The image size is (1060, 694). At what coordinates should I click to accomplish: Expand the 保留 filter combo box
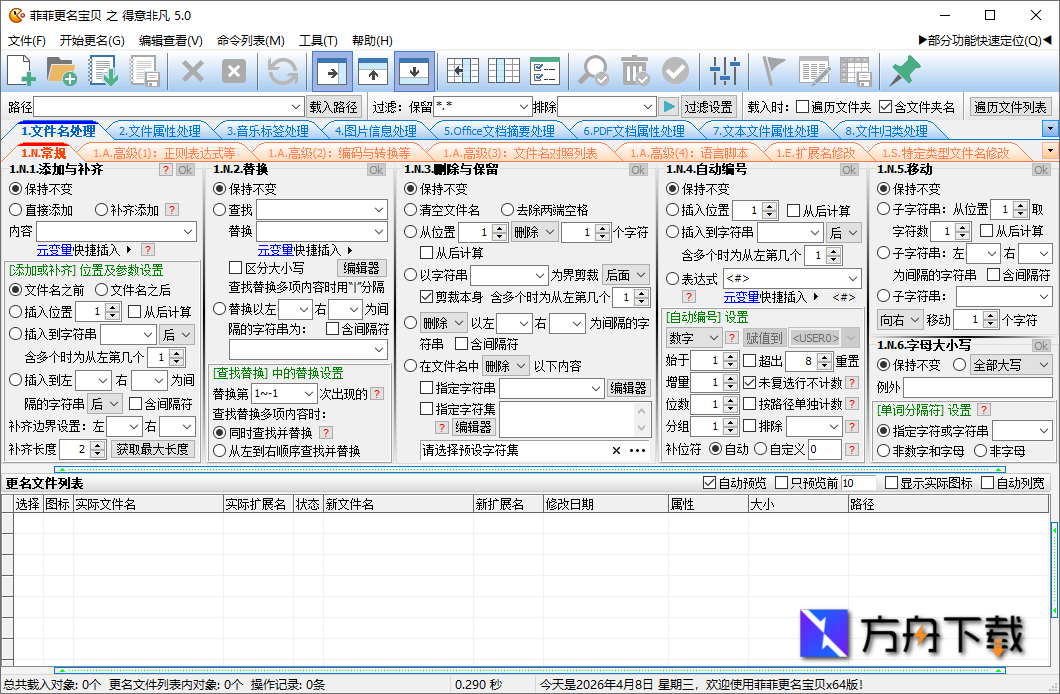(524, 107)
